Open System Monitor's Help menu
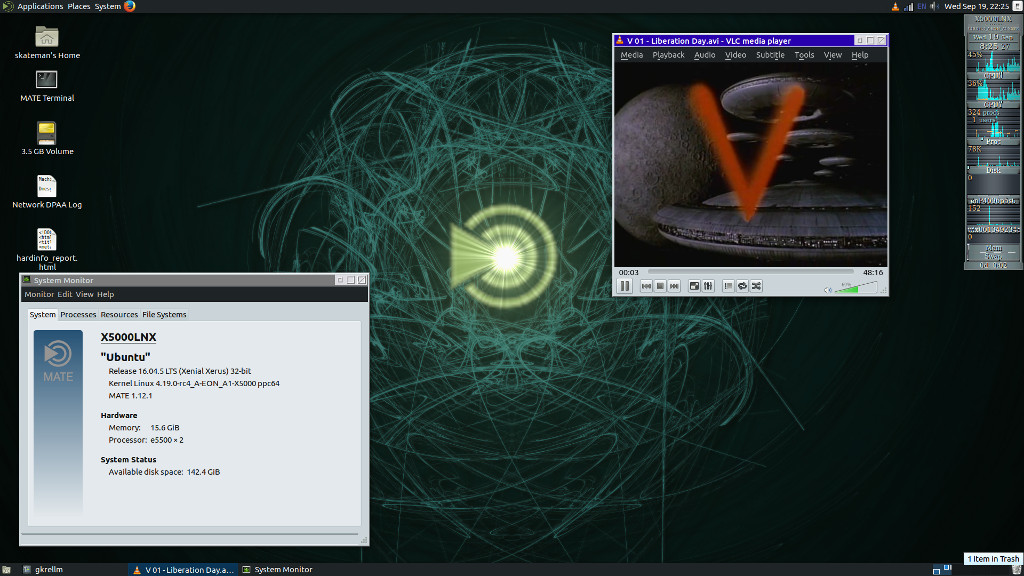 click(105, 295)
